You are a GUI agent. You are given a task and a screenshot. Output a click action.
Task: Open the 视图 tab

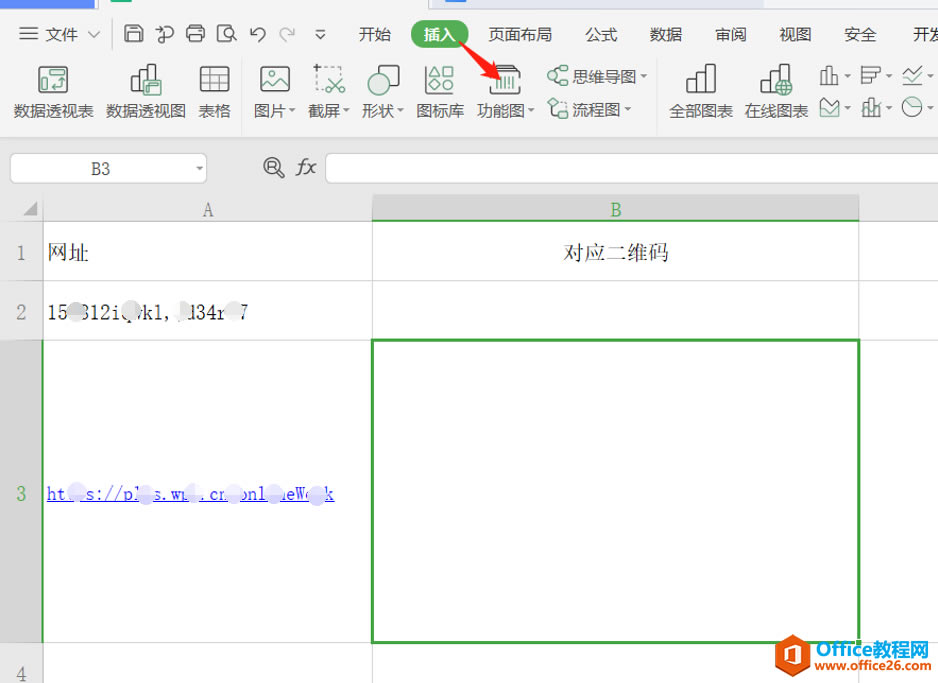coord(795,35)
